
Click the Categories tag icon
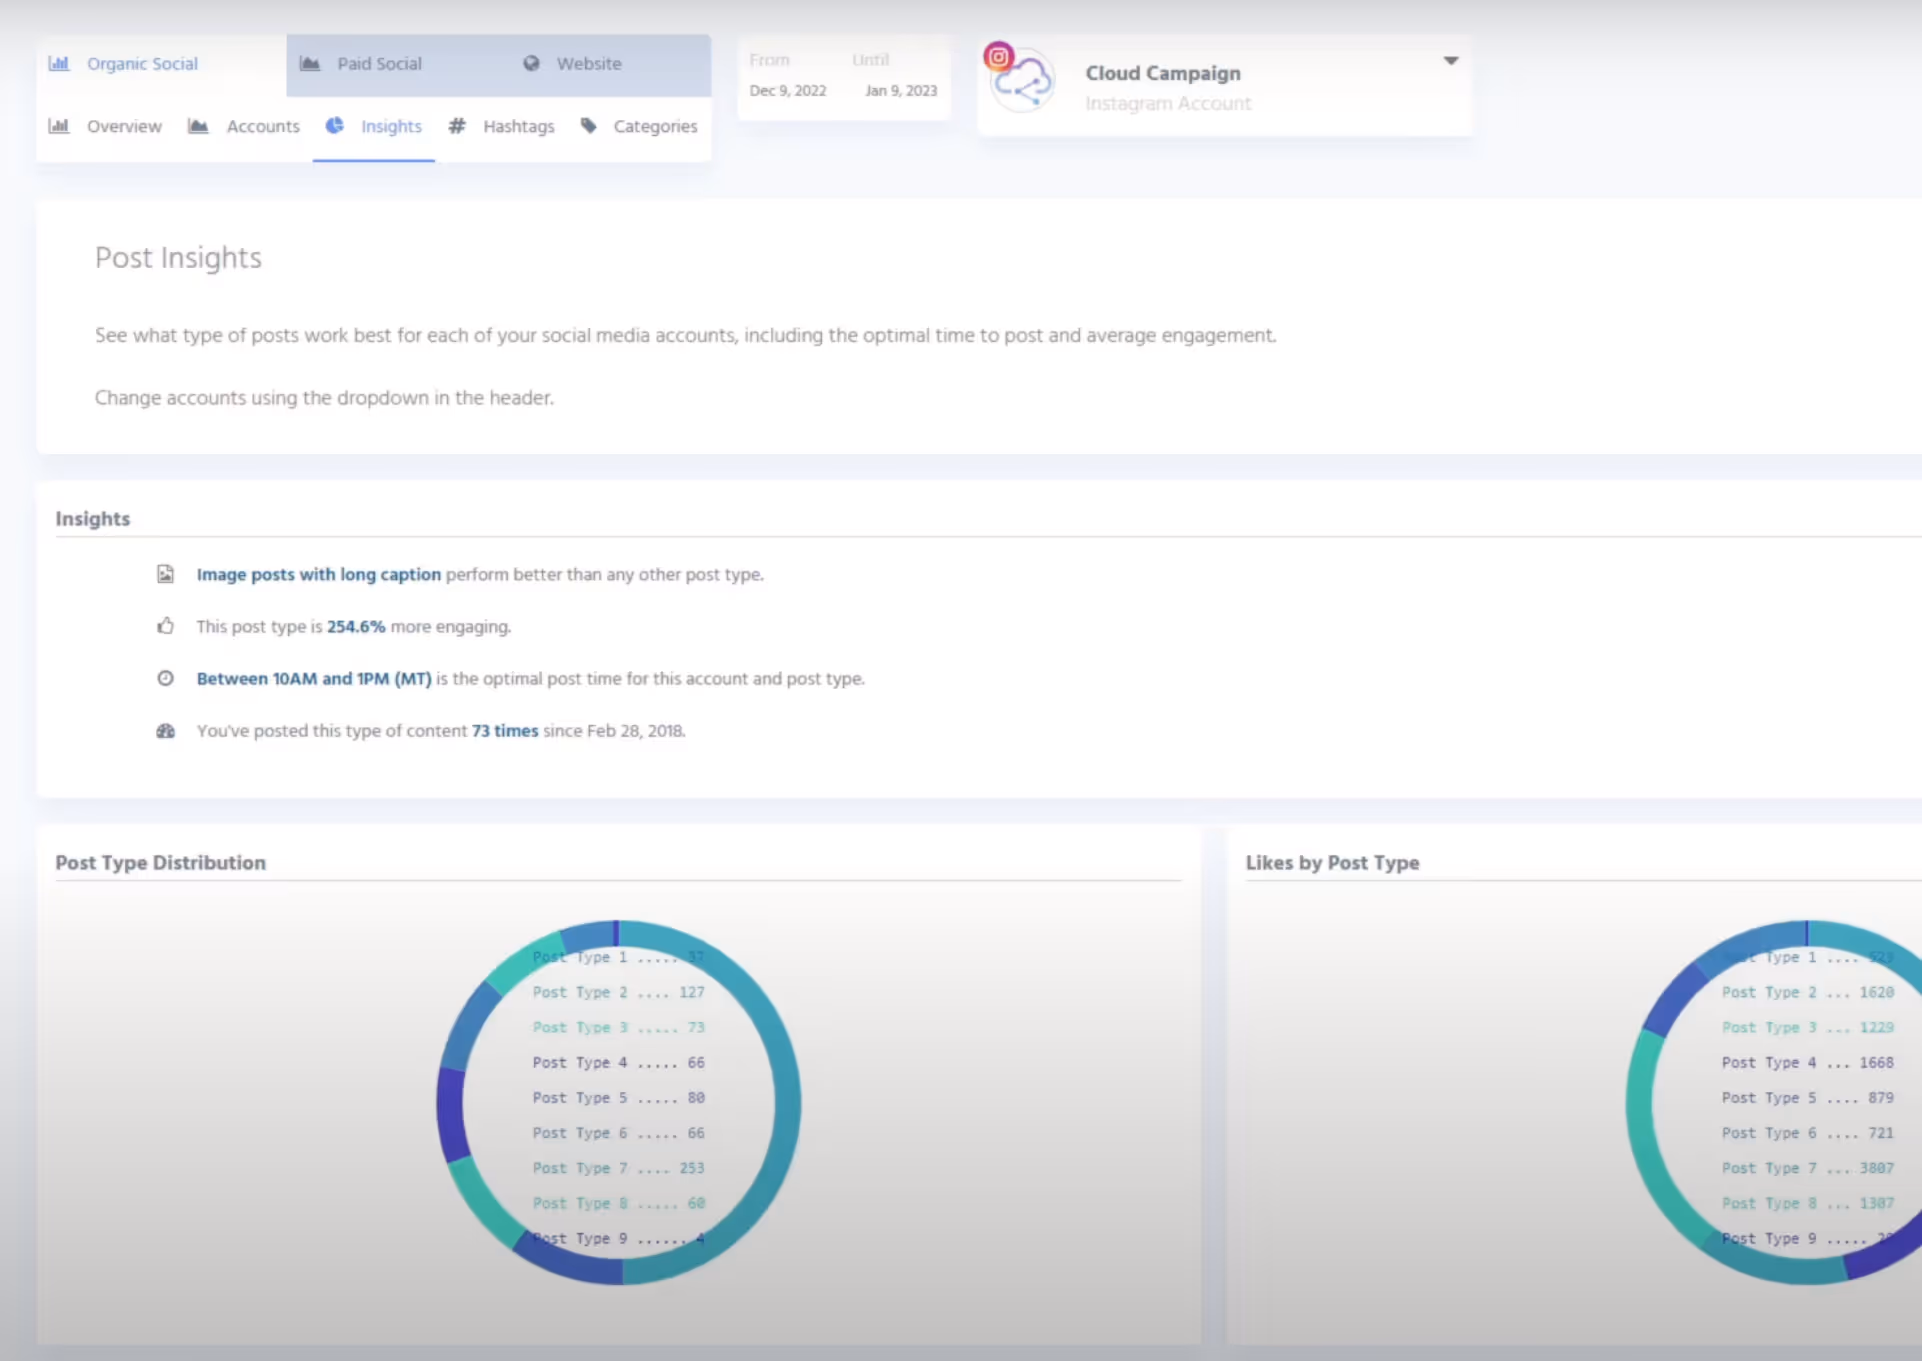point(589,126)
